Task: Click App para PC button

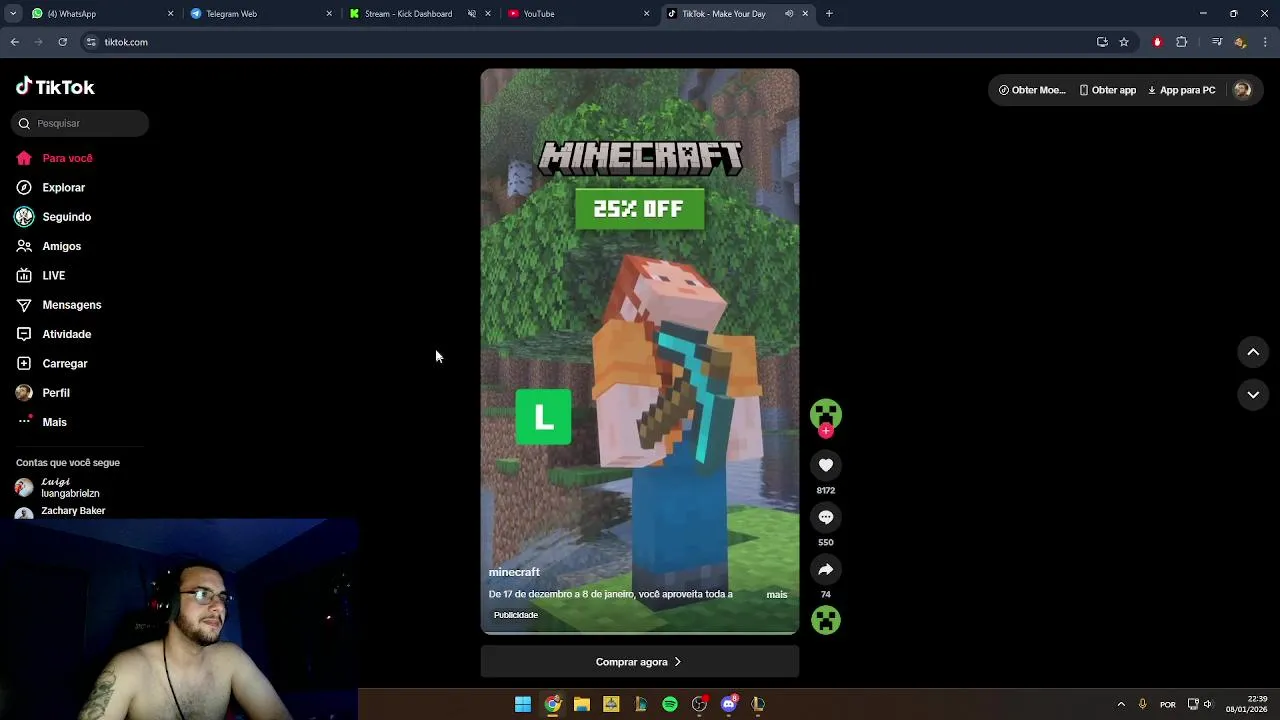Action: pyautogui.click(x=1181, y=90)
